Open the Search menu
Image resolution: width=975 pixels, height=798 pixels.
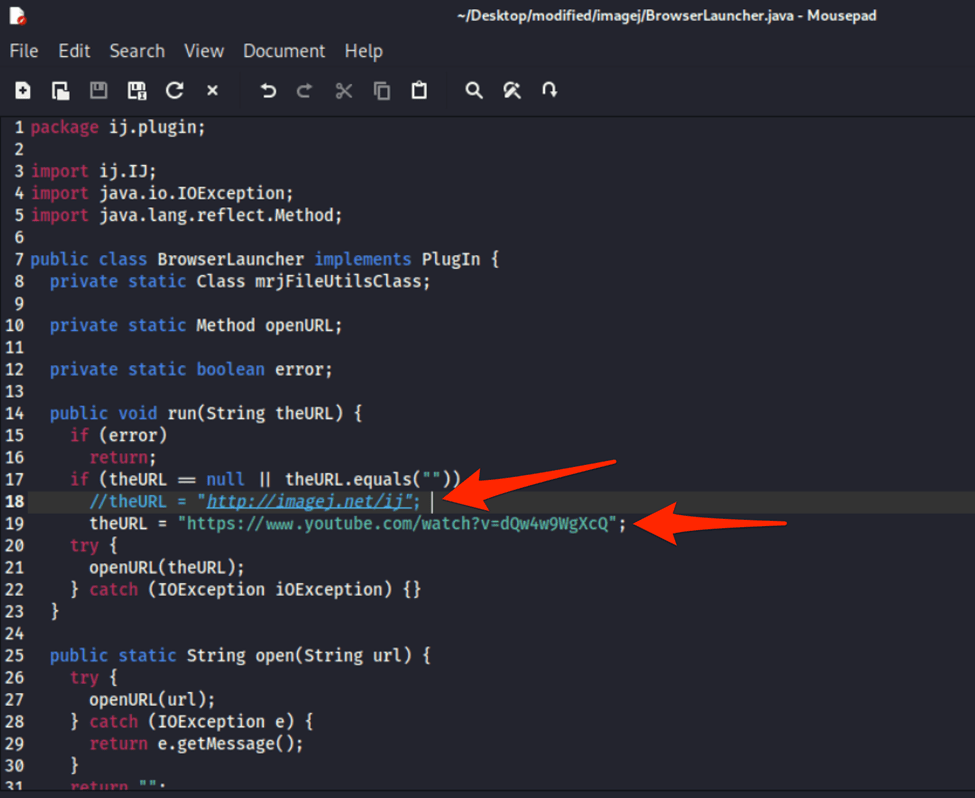click(137, 51)
